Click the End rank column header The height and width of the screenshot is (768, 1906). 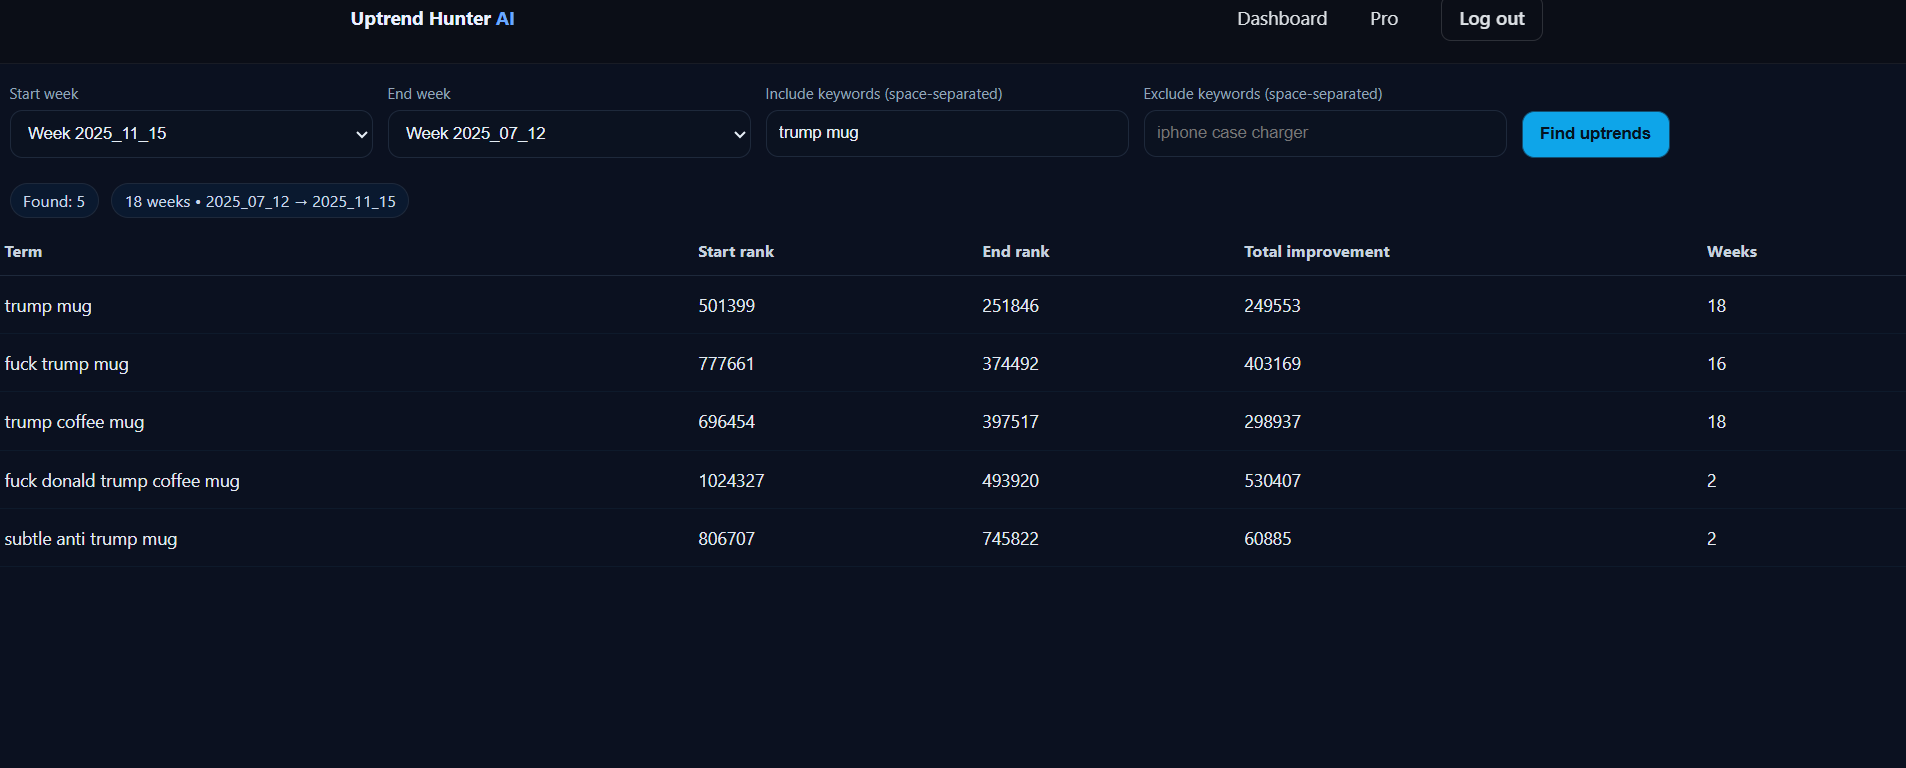click(1015, 252)
